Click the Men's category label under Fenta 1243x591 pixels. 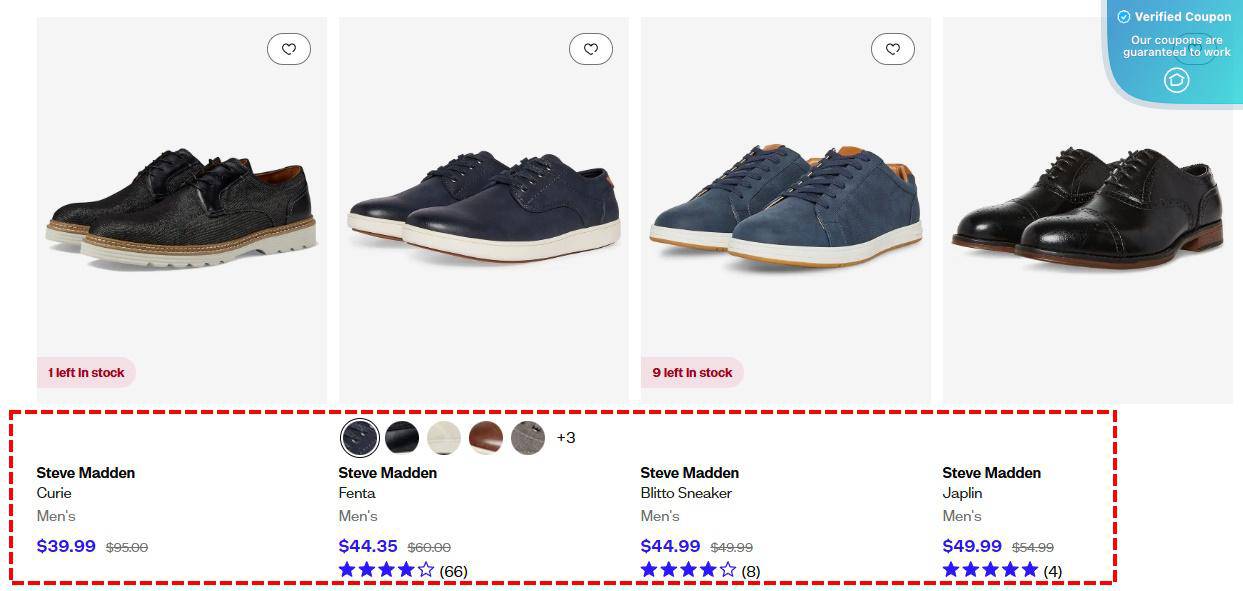(357, 516)
